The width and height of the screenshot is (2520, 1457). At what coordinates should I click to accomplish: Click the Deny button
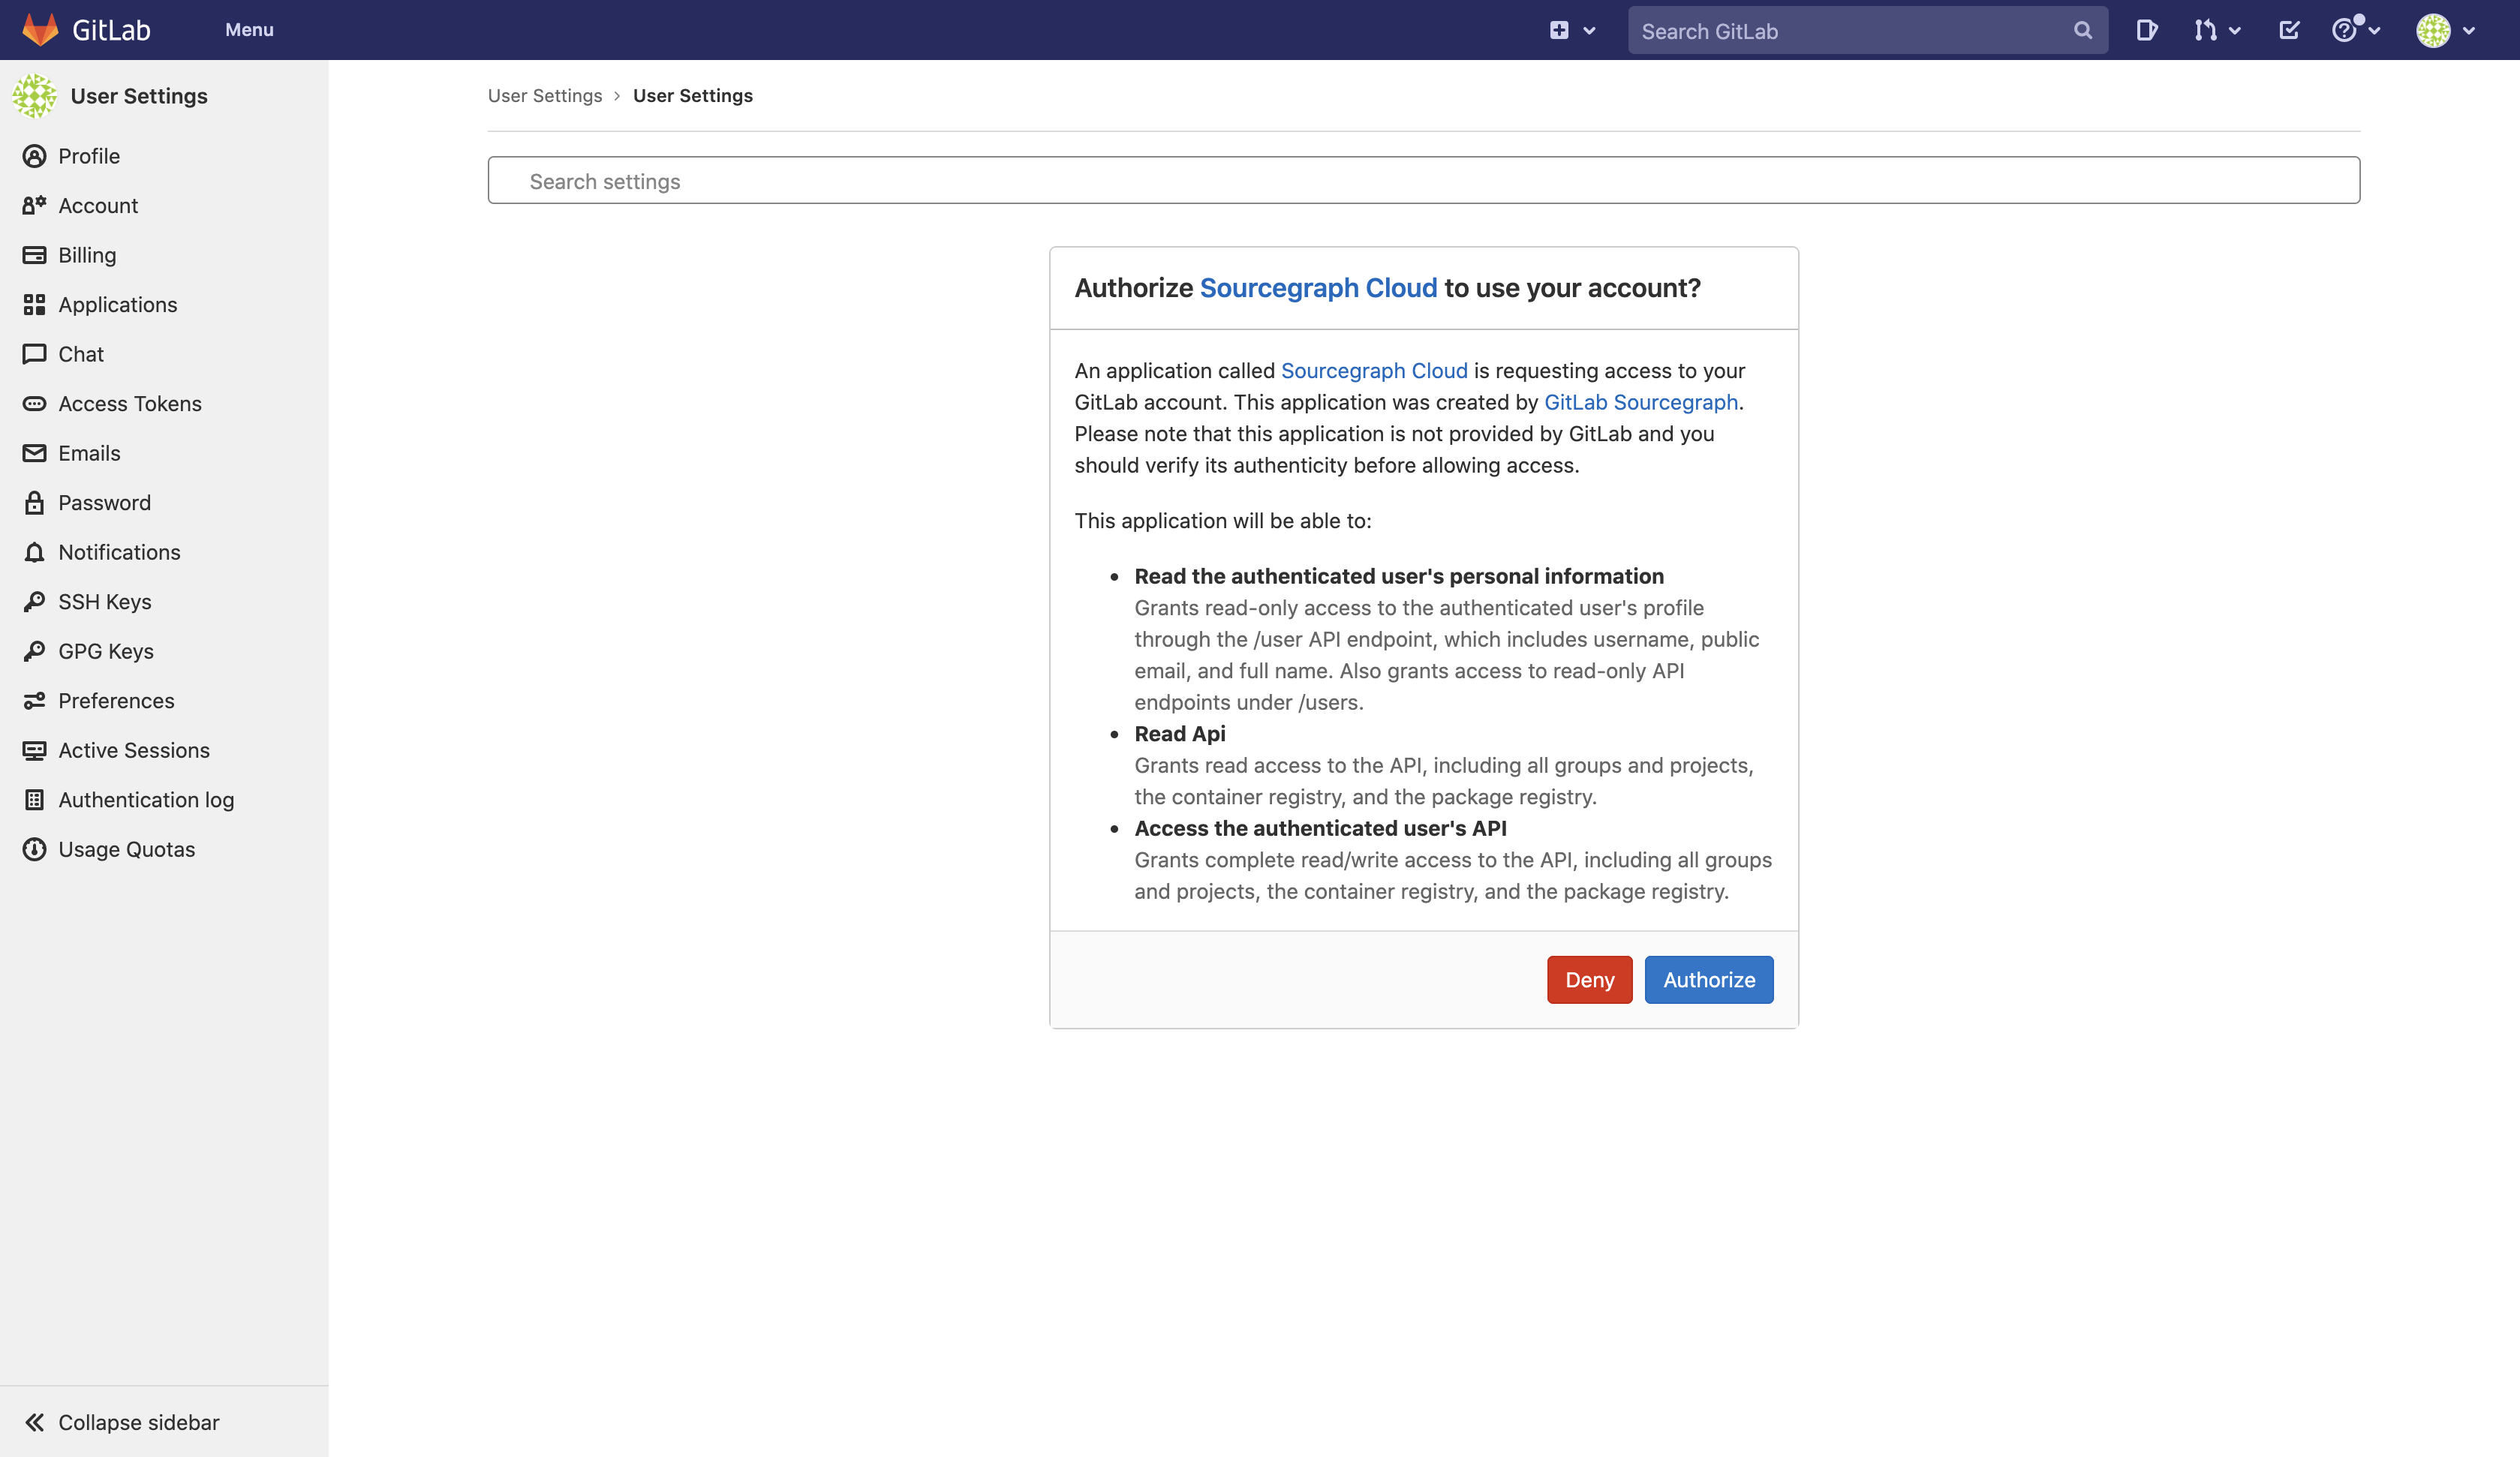click(1589, 978)
